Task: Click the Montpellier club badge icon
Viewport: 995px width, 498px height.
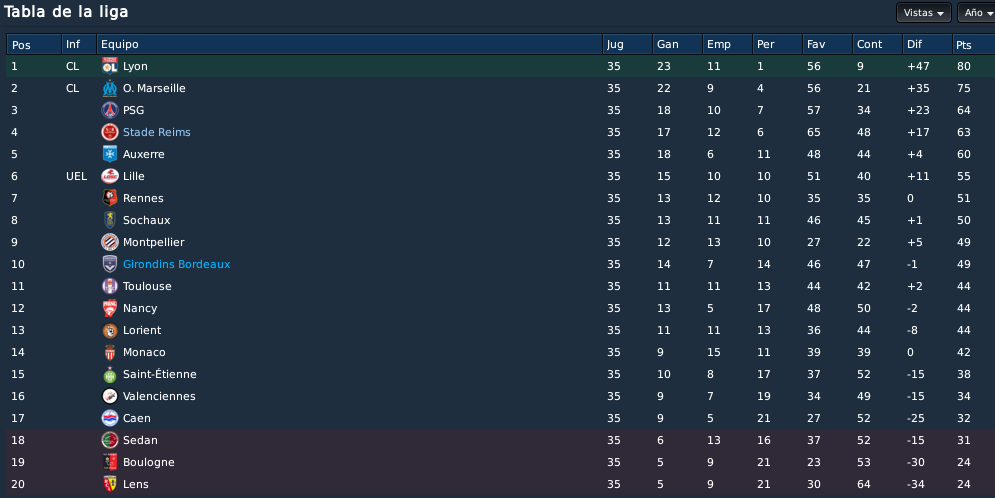Action: [110, 242]
